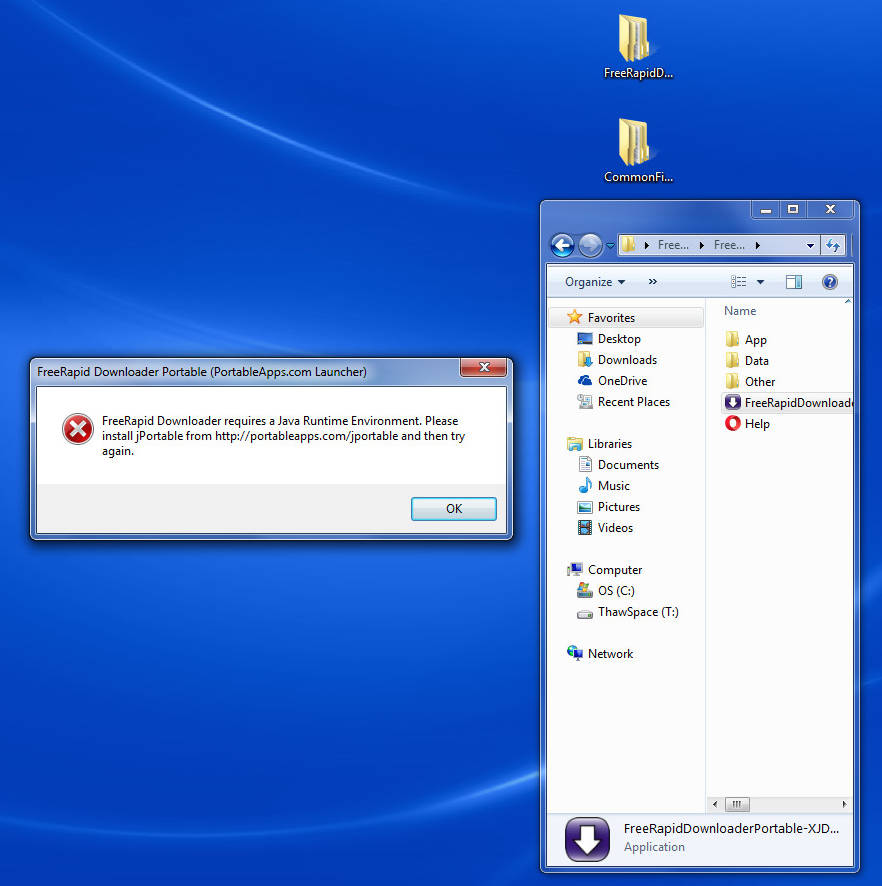This screenshot has height=886, width=882.
Task: Click the horizontal scrollbar left arrow
Action: 715,804
